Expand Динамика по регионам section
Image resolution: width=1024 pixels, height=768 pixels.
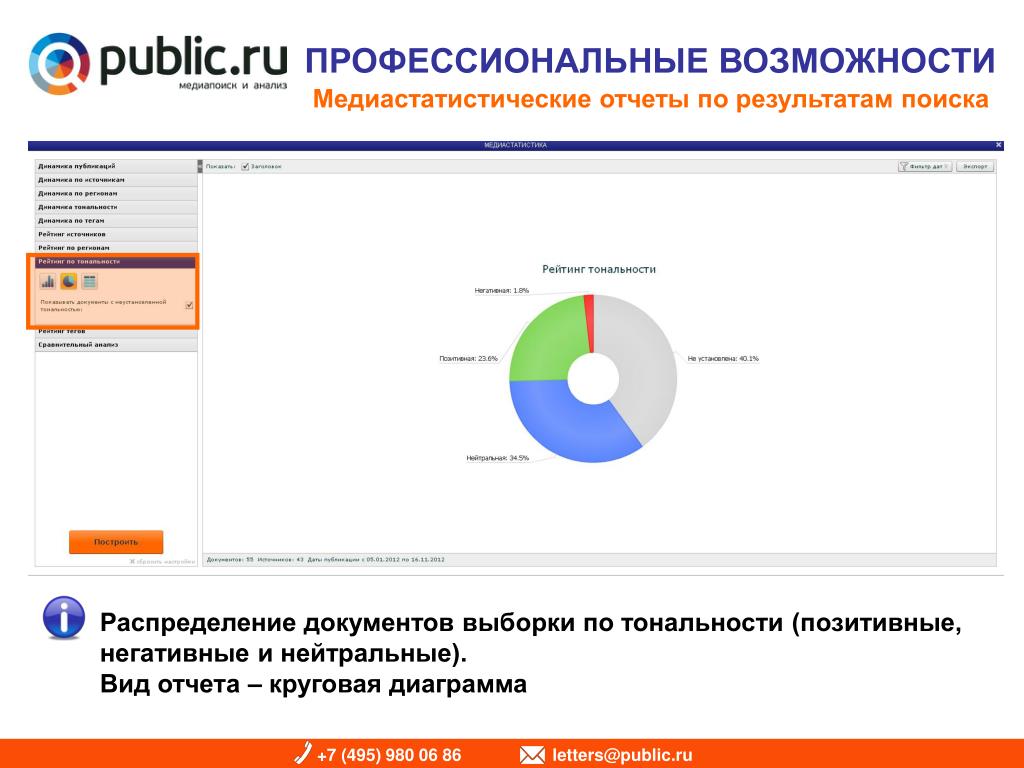pos(116,193)
